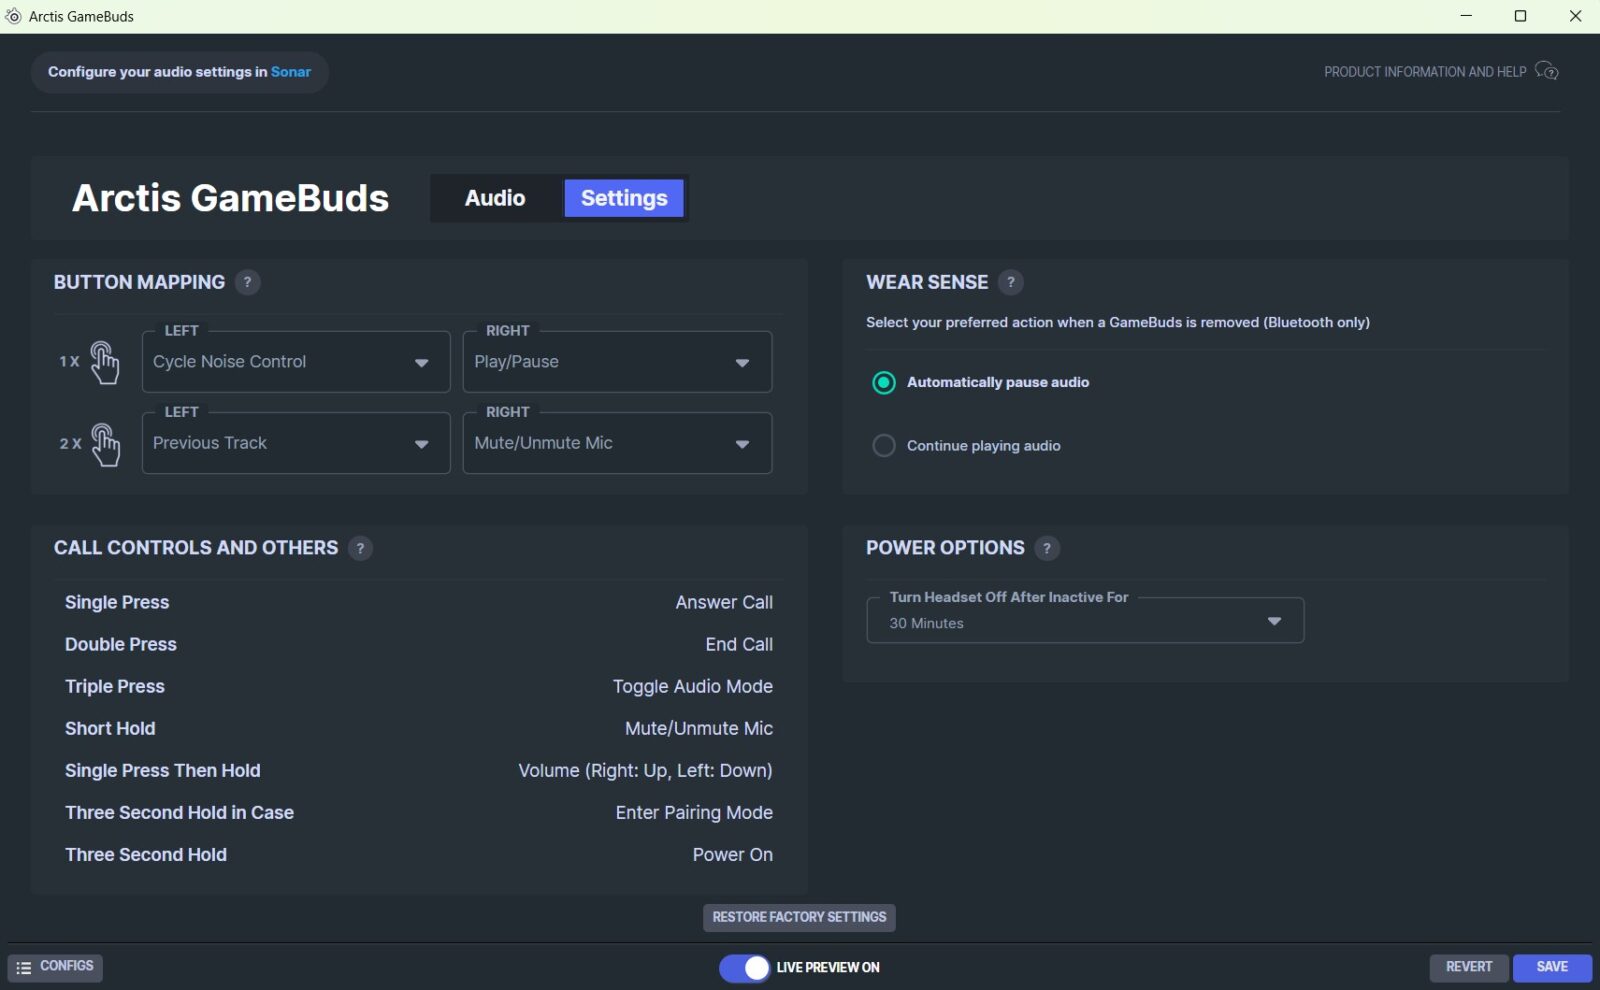Click the double tap hand icon
The height and width of the screenshot is (990, 1600).
pyautogui.click(x=104, y=444)
